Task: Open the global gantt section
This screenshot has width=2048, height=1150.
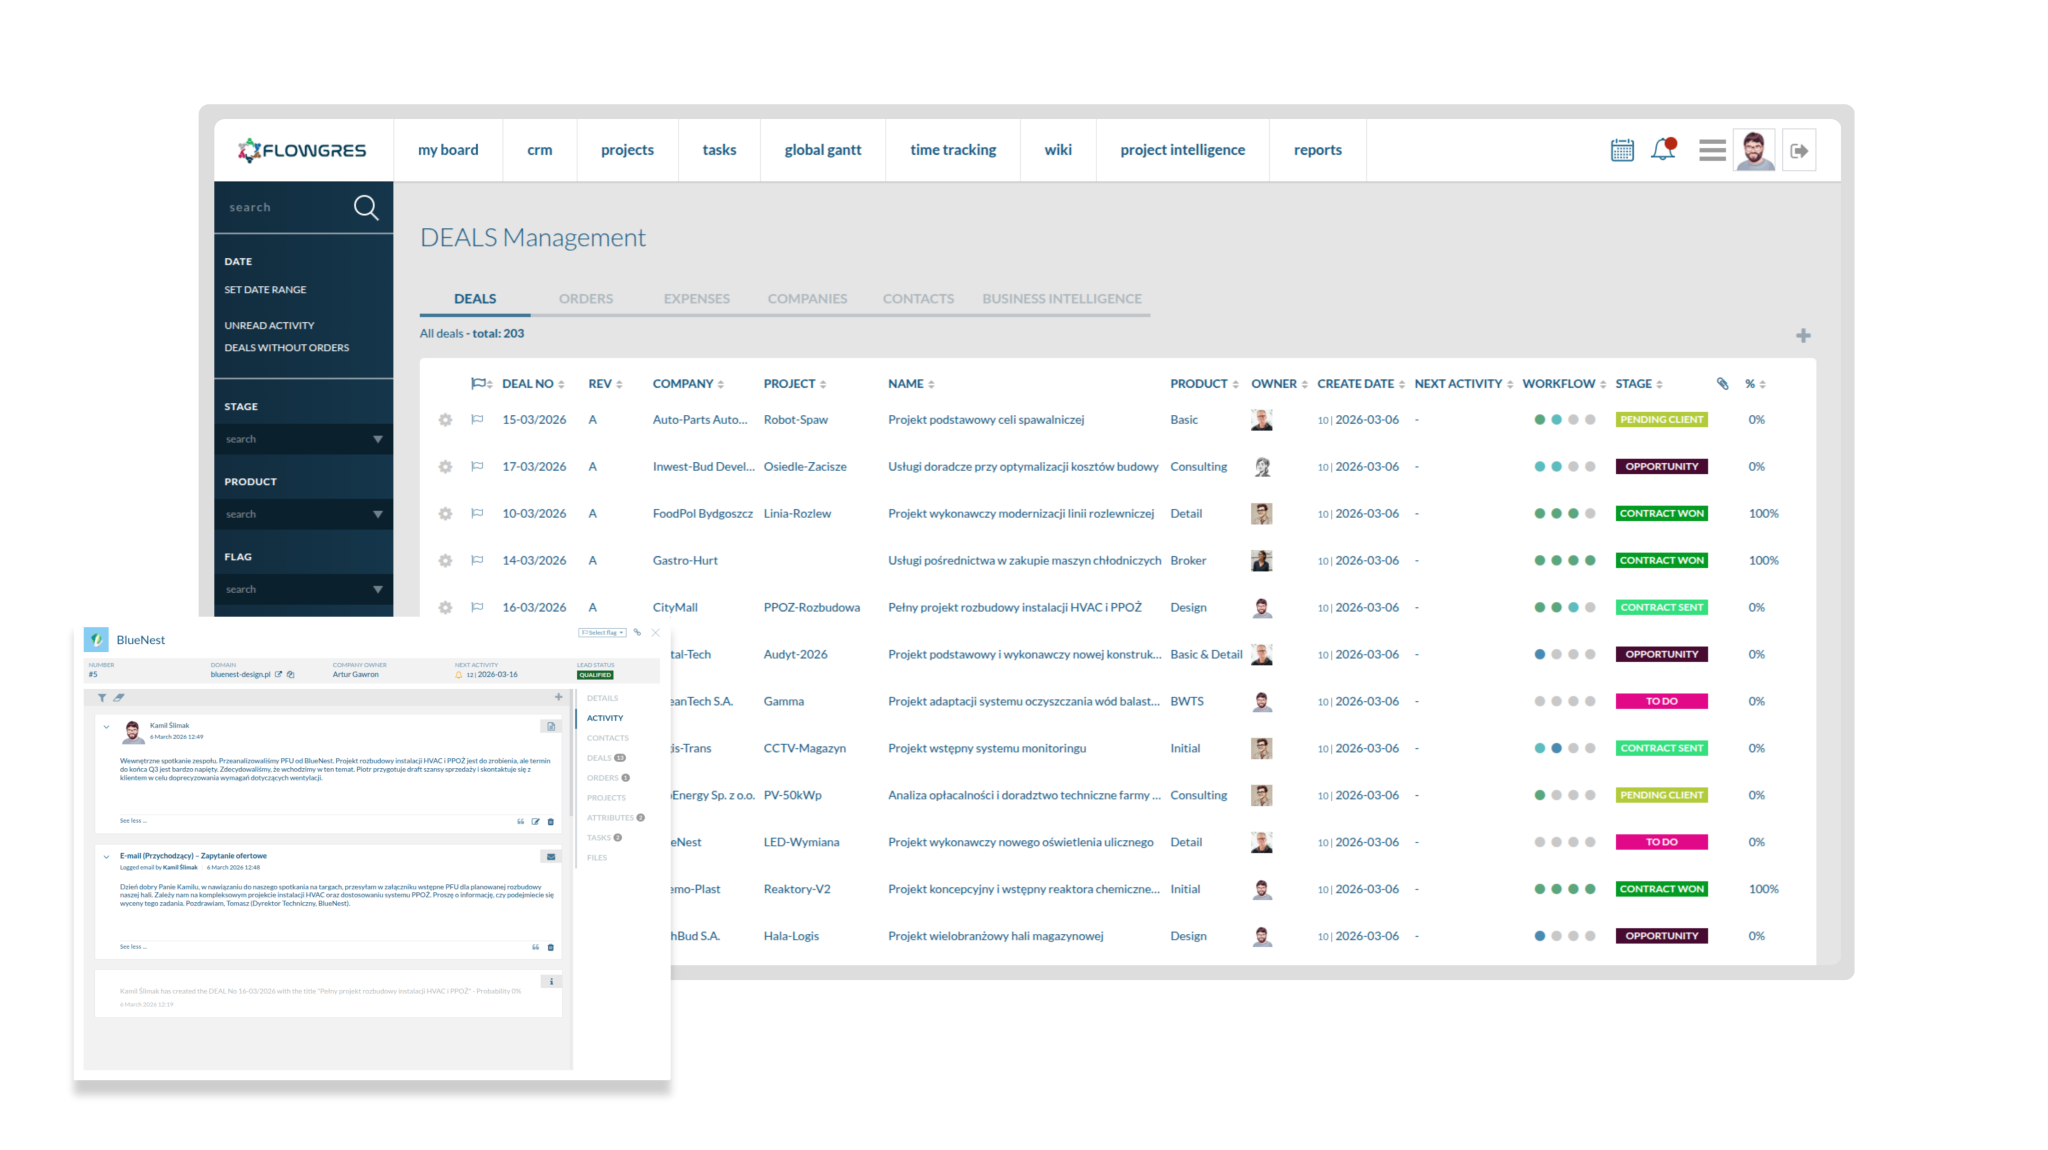Action: click(822, 149)
